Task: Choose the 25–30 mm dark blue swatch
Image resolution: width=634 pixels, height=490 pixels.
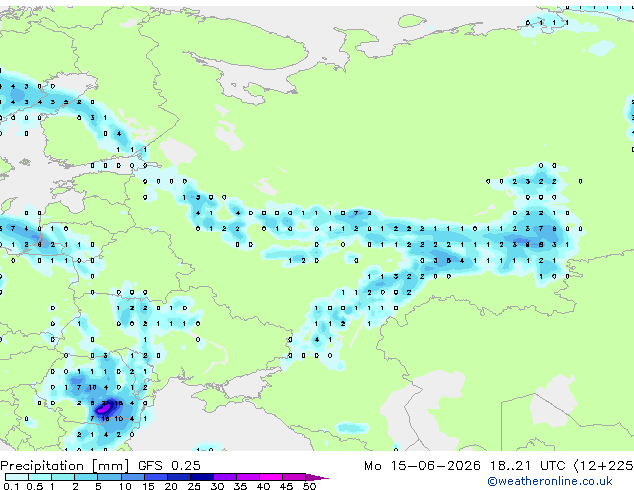Action: click(202, 477)
